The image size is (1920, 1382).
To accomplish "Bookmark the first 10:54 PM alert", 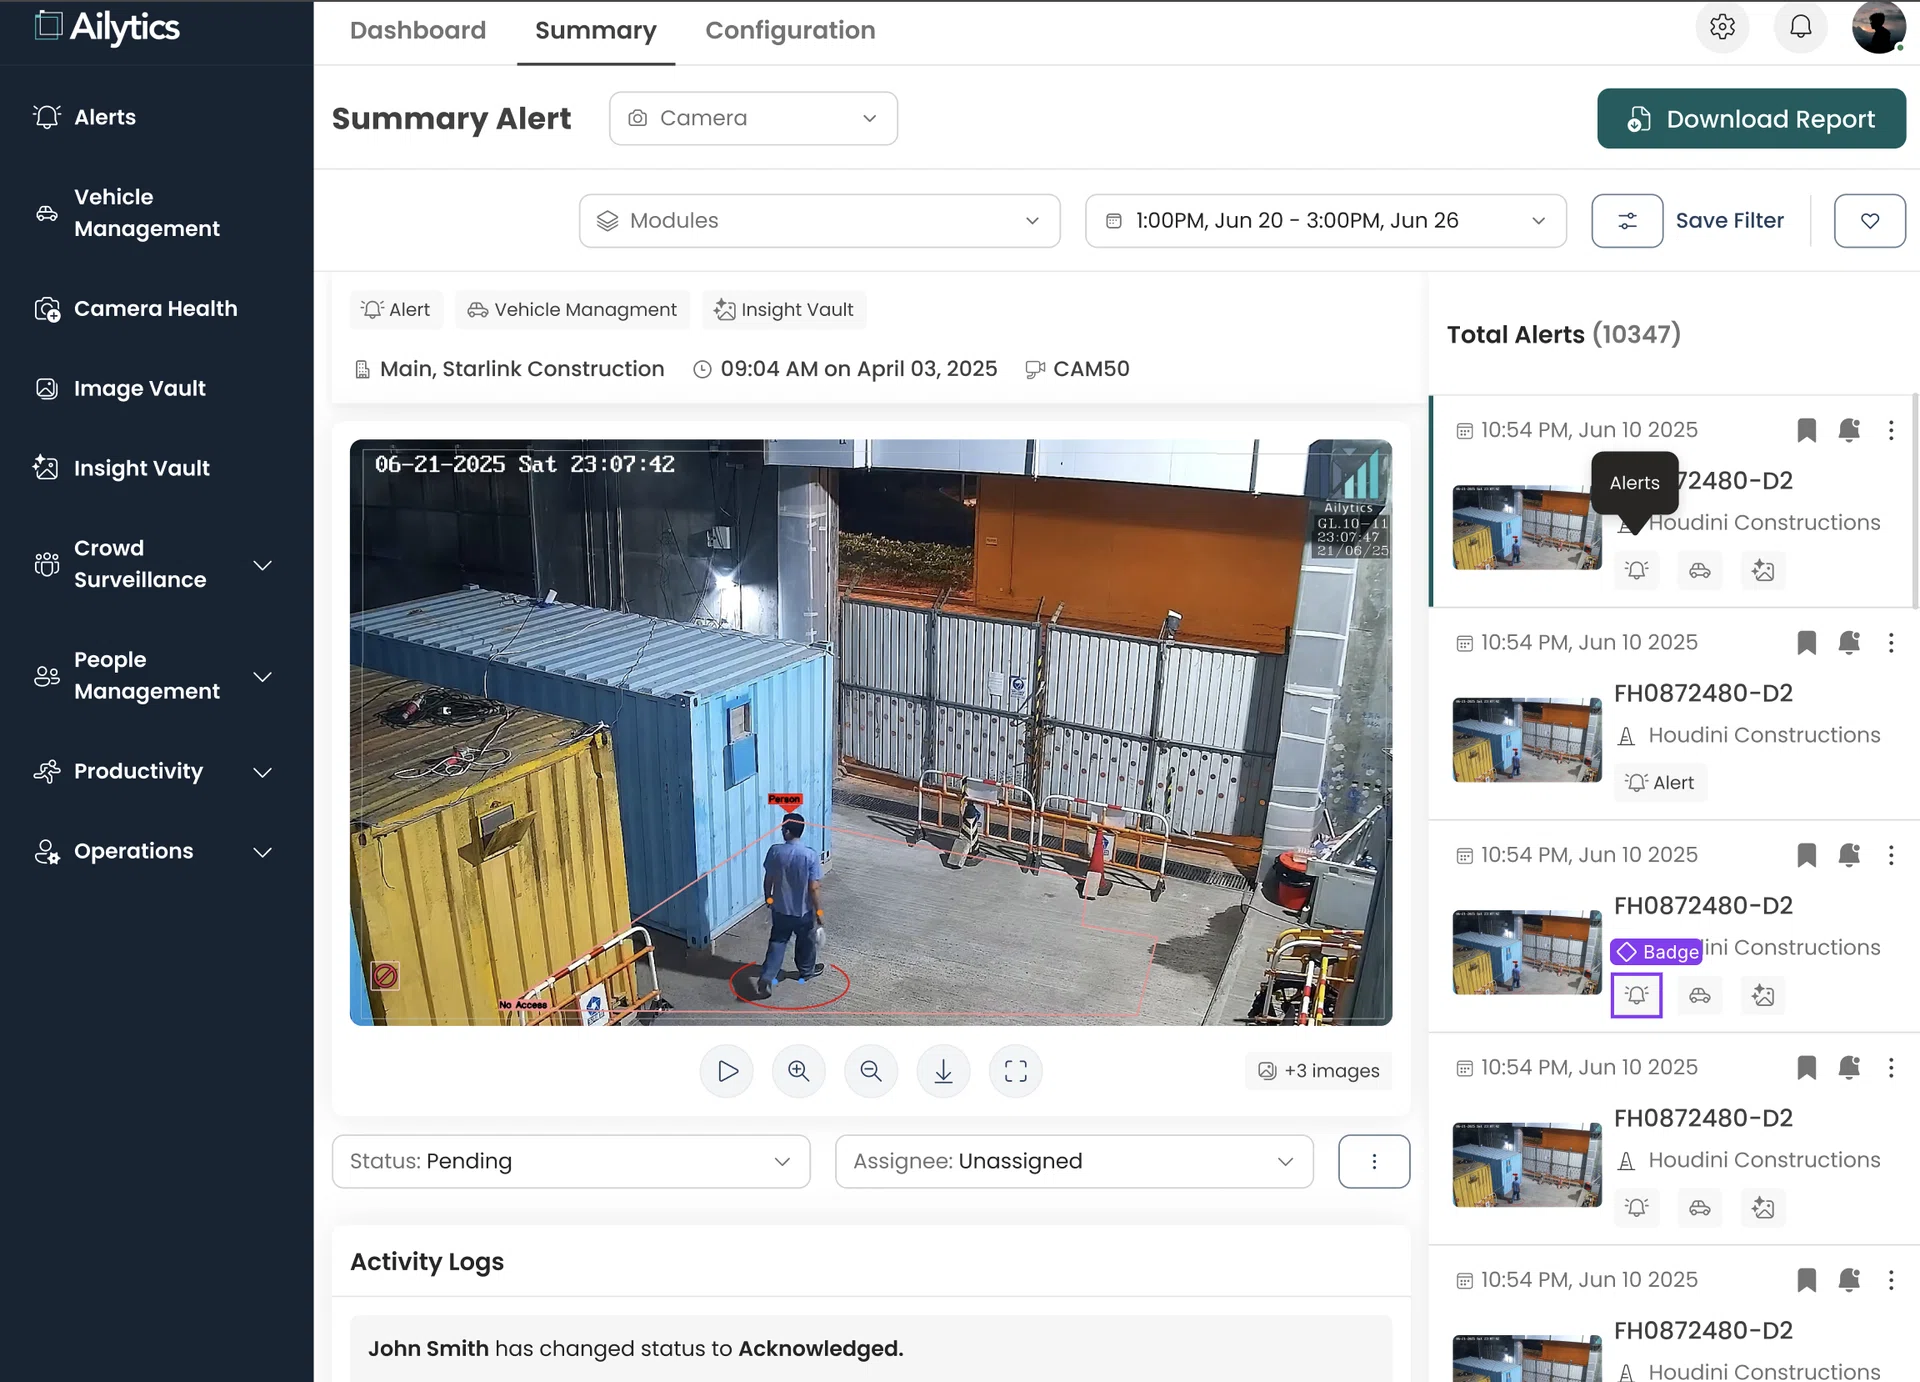I will [1806, 430].
